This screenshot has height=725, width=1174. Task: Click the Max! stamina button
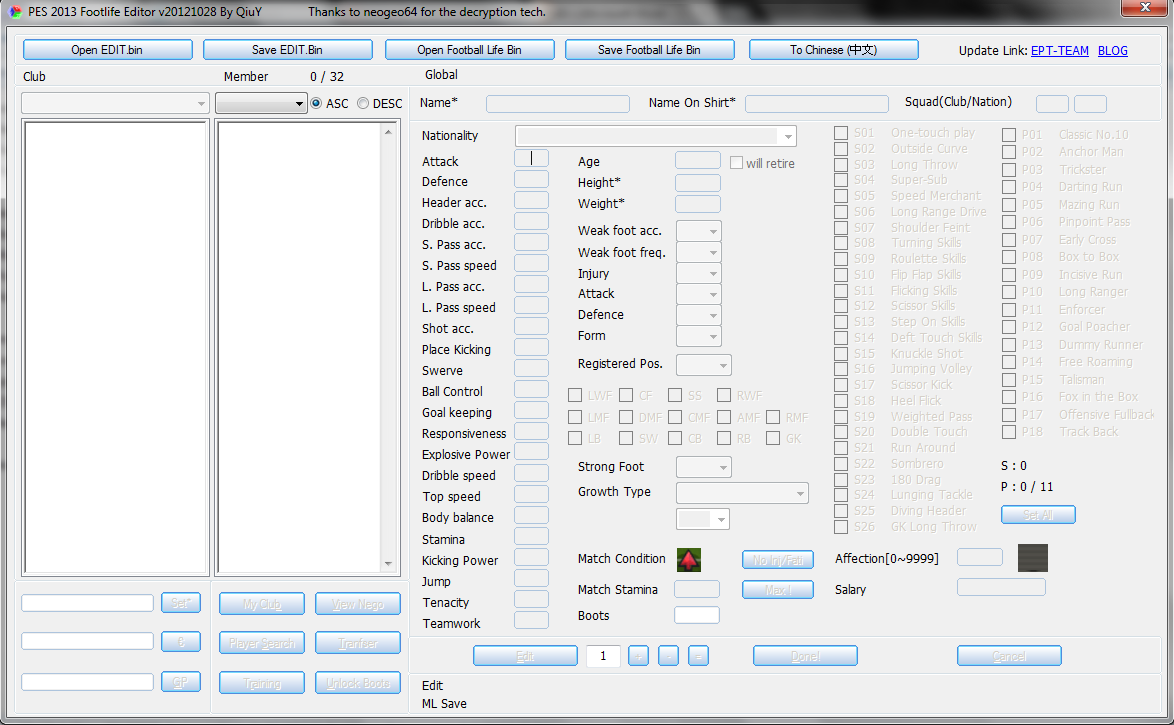(x=778, y=589)
